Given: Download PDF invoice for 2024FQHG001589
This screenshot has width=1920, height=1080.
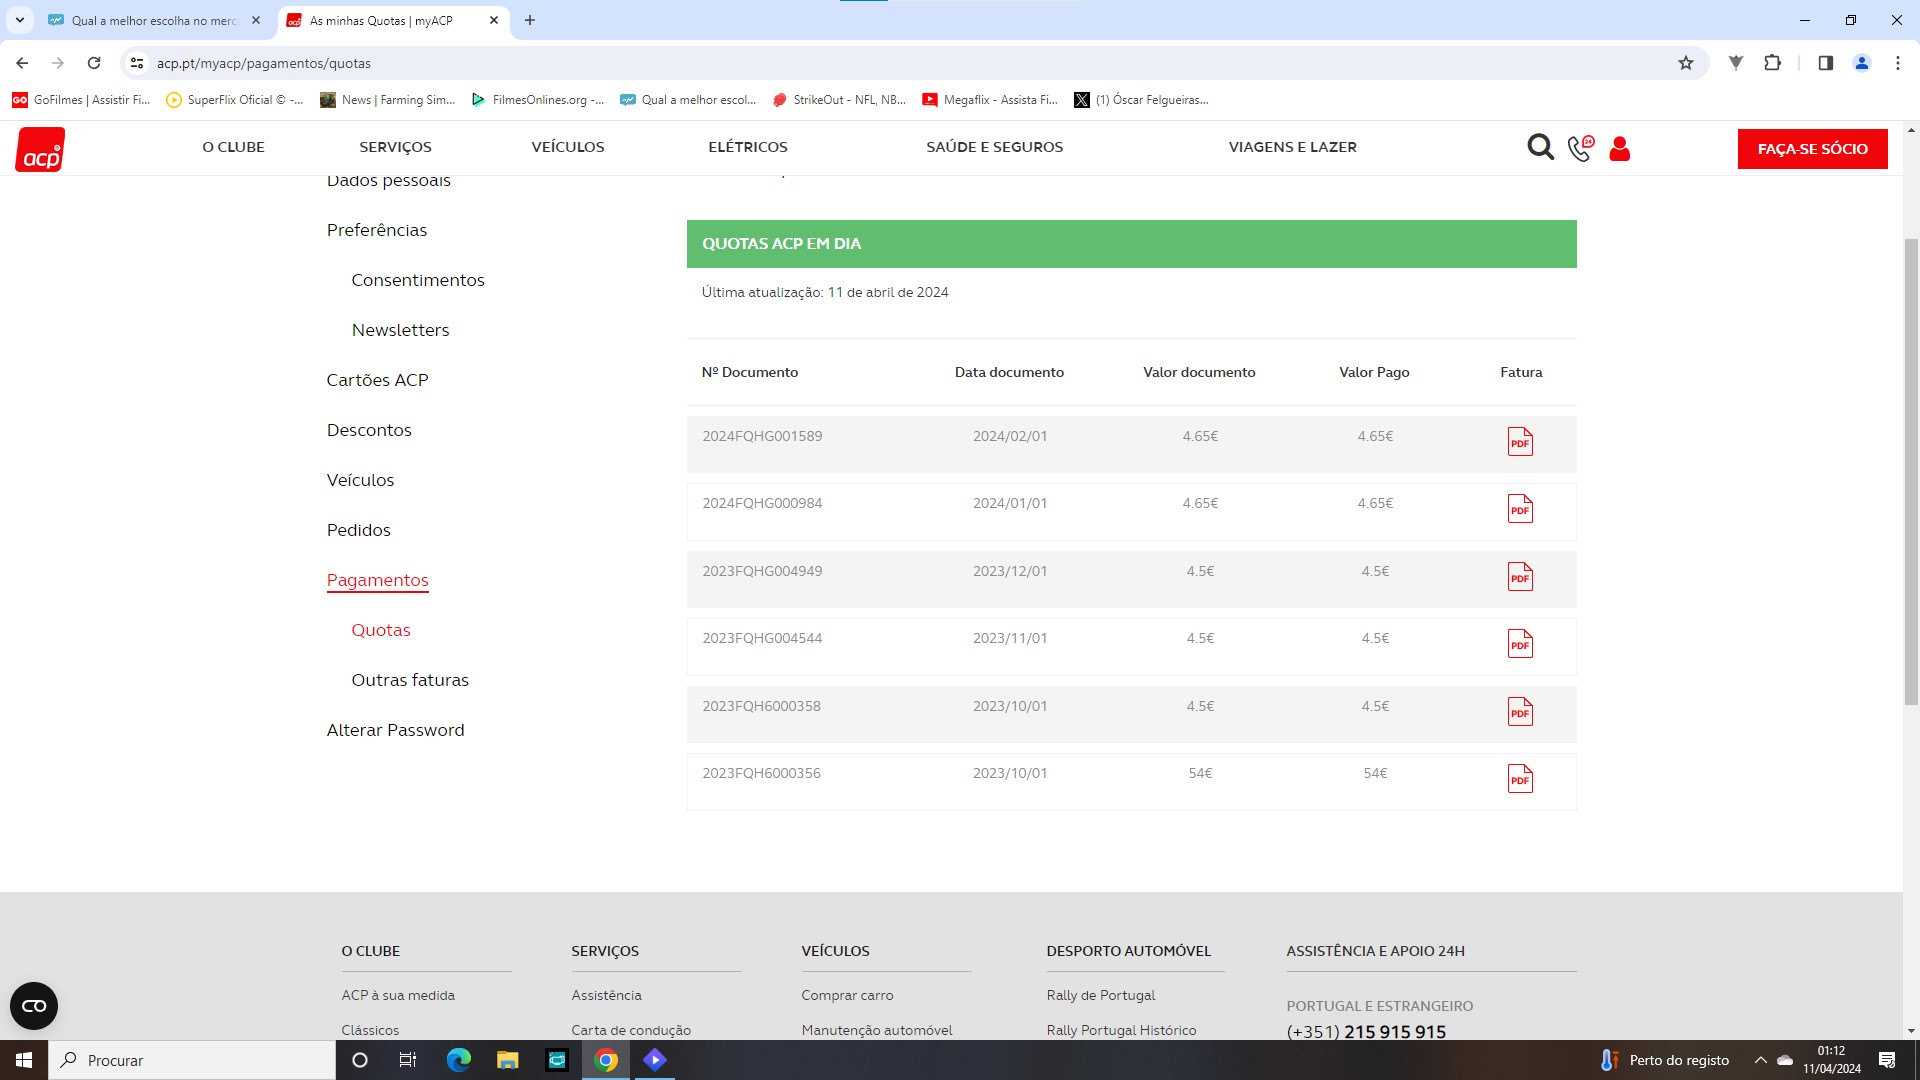Looking at the screenshot, I should coord(1520,442).
